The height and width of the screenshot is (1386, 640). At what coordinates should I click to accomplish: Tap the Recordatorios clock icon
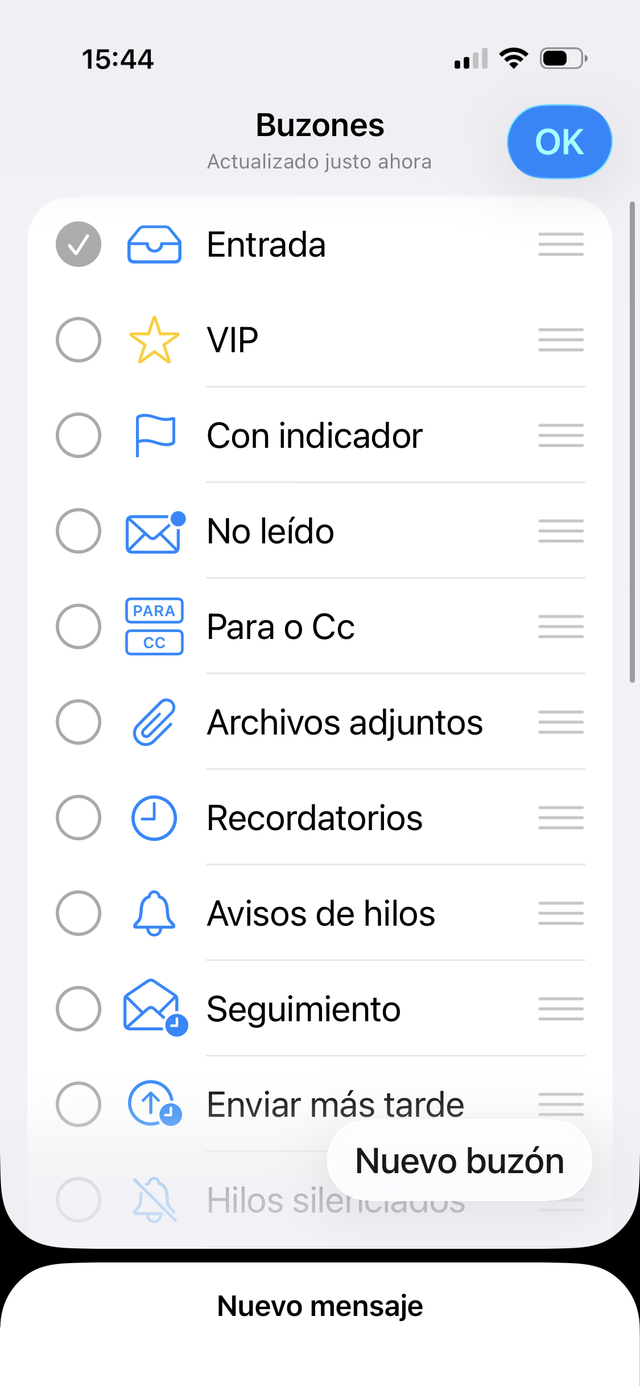click(x=154, y=818)
